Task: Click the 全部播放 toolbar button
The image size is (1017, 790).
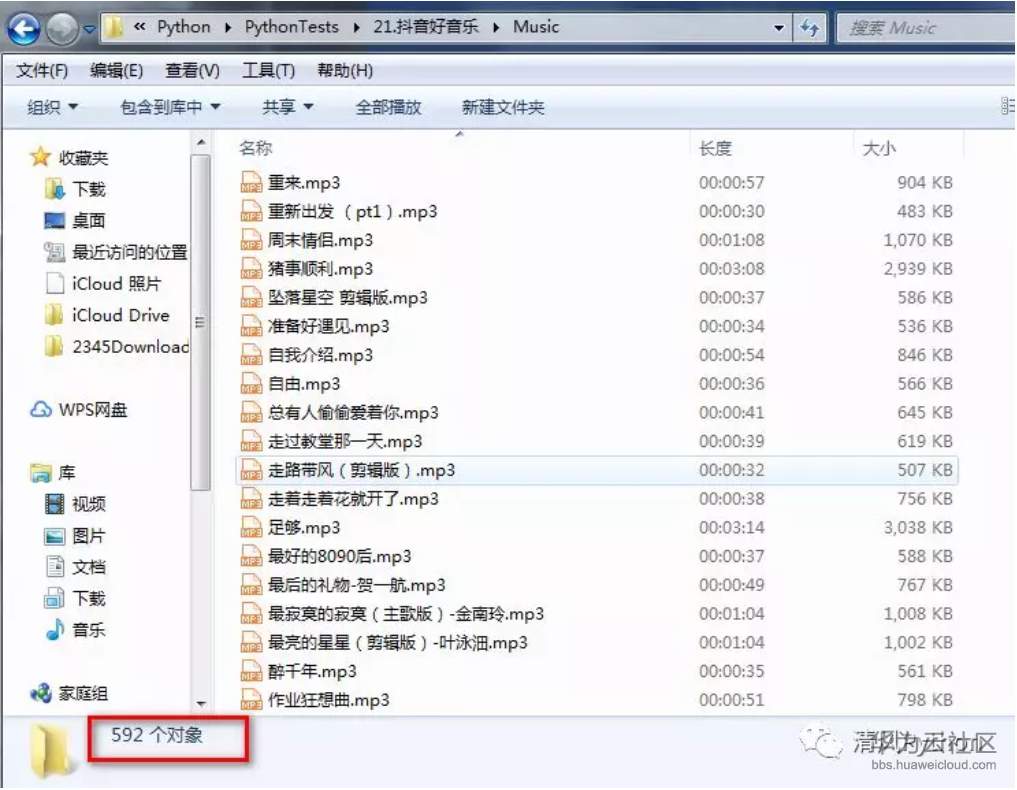Action: click(387, 106)
